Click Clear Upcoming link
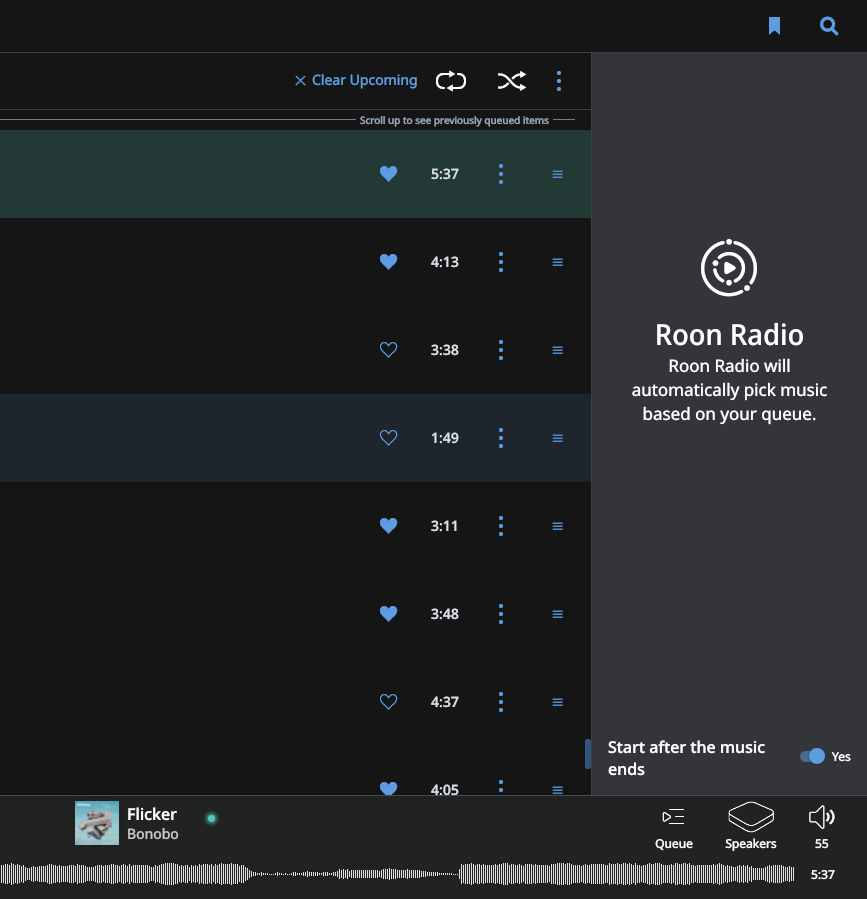The height and width of the screenshot is (899, 867). [356, 80]
